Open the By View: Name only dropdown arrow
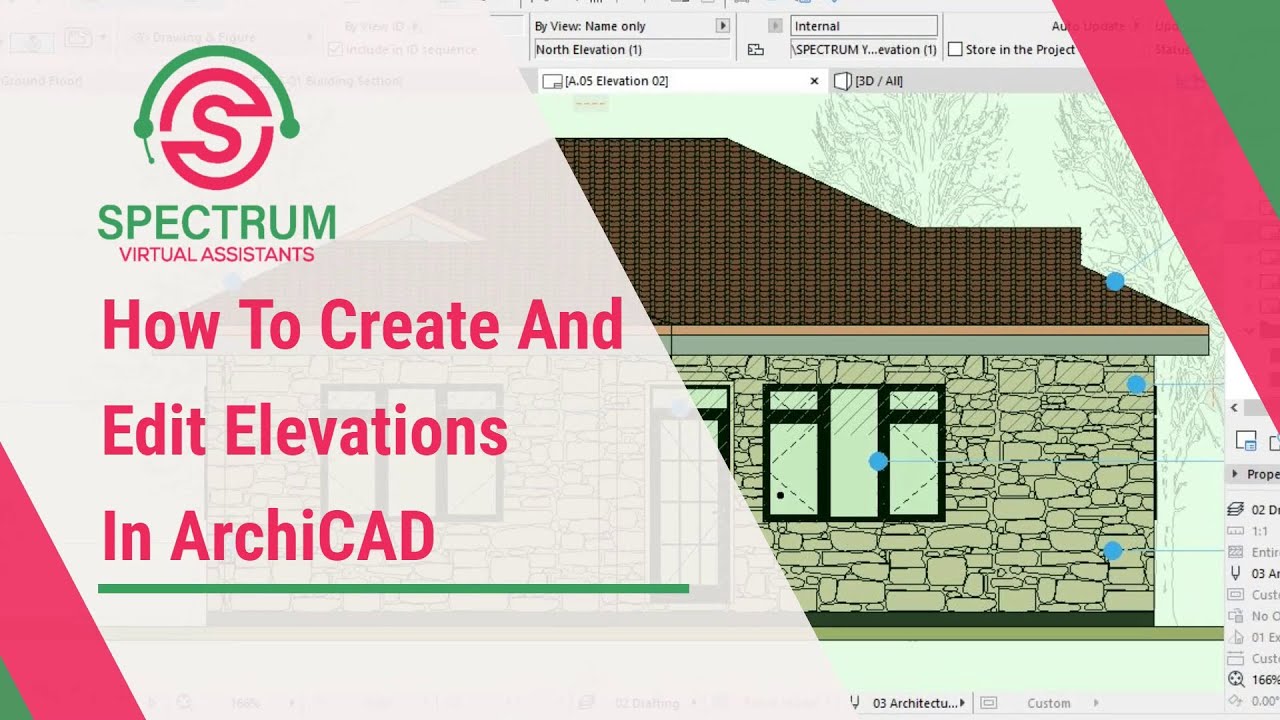This screenshot has height=720, width=1280. tap(722, 26)
